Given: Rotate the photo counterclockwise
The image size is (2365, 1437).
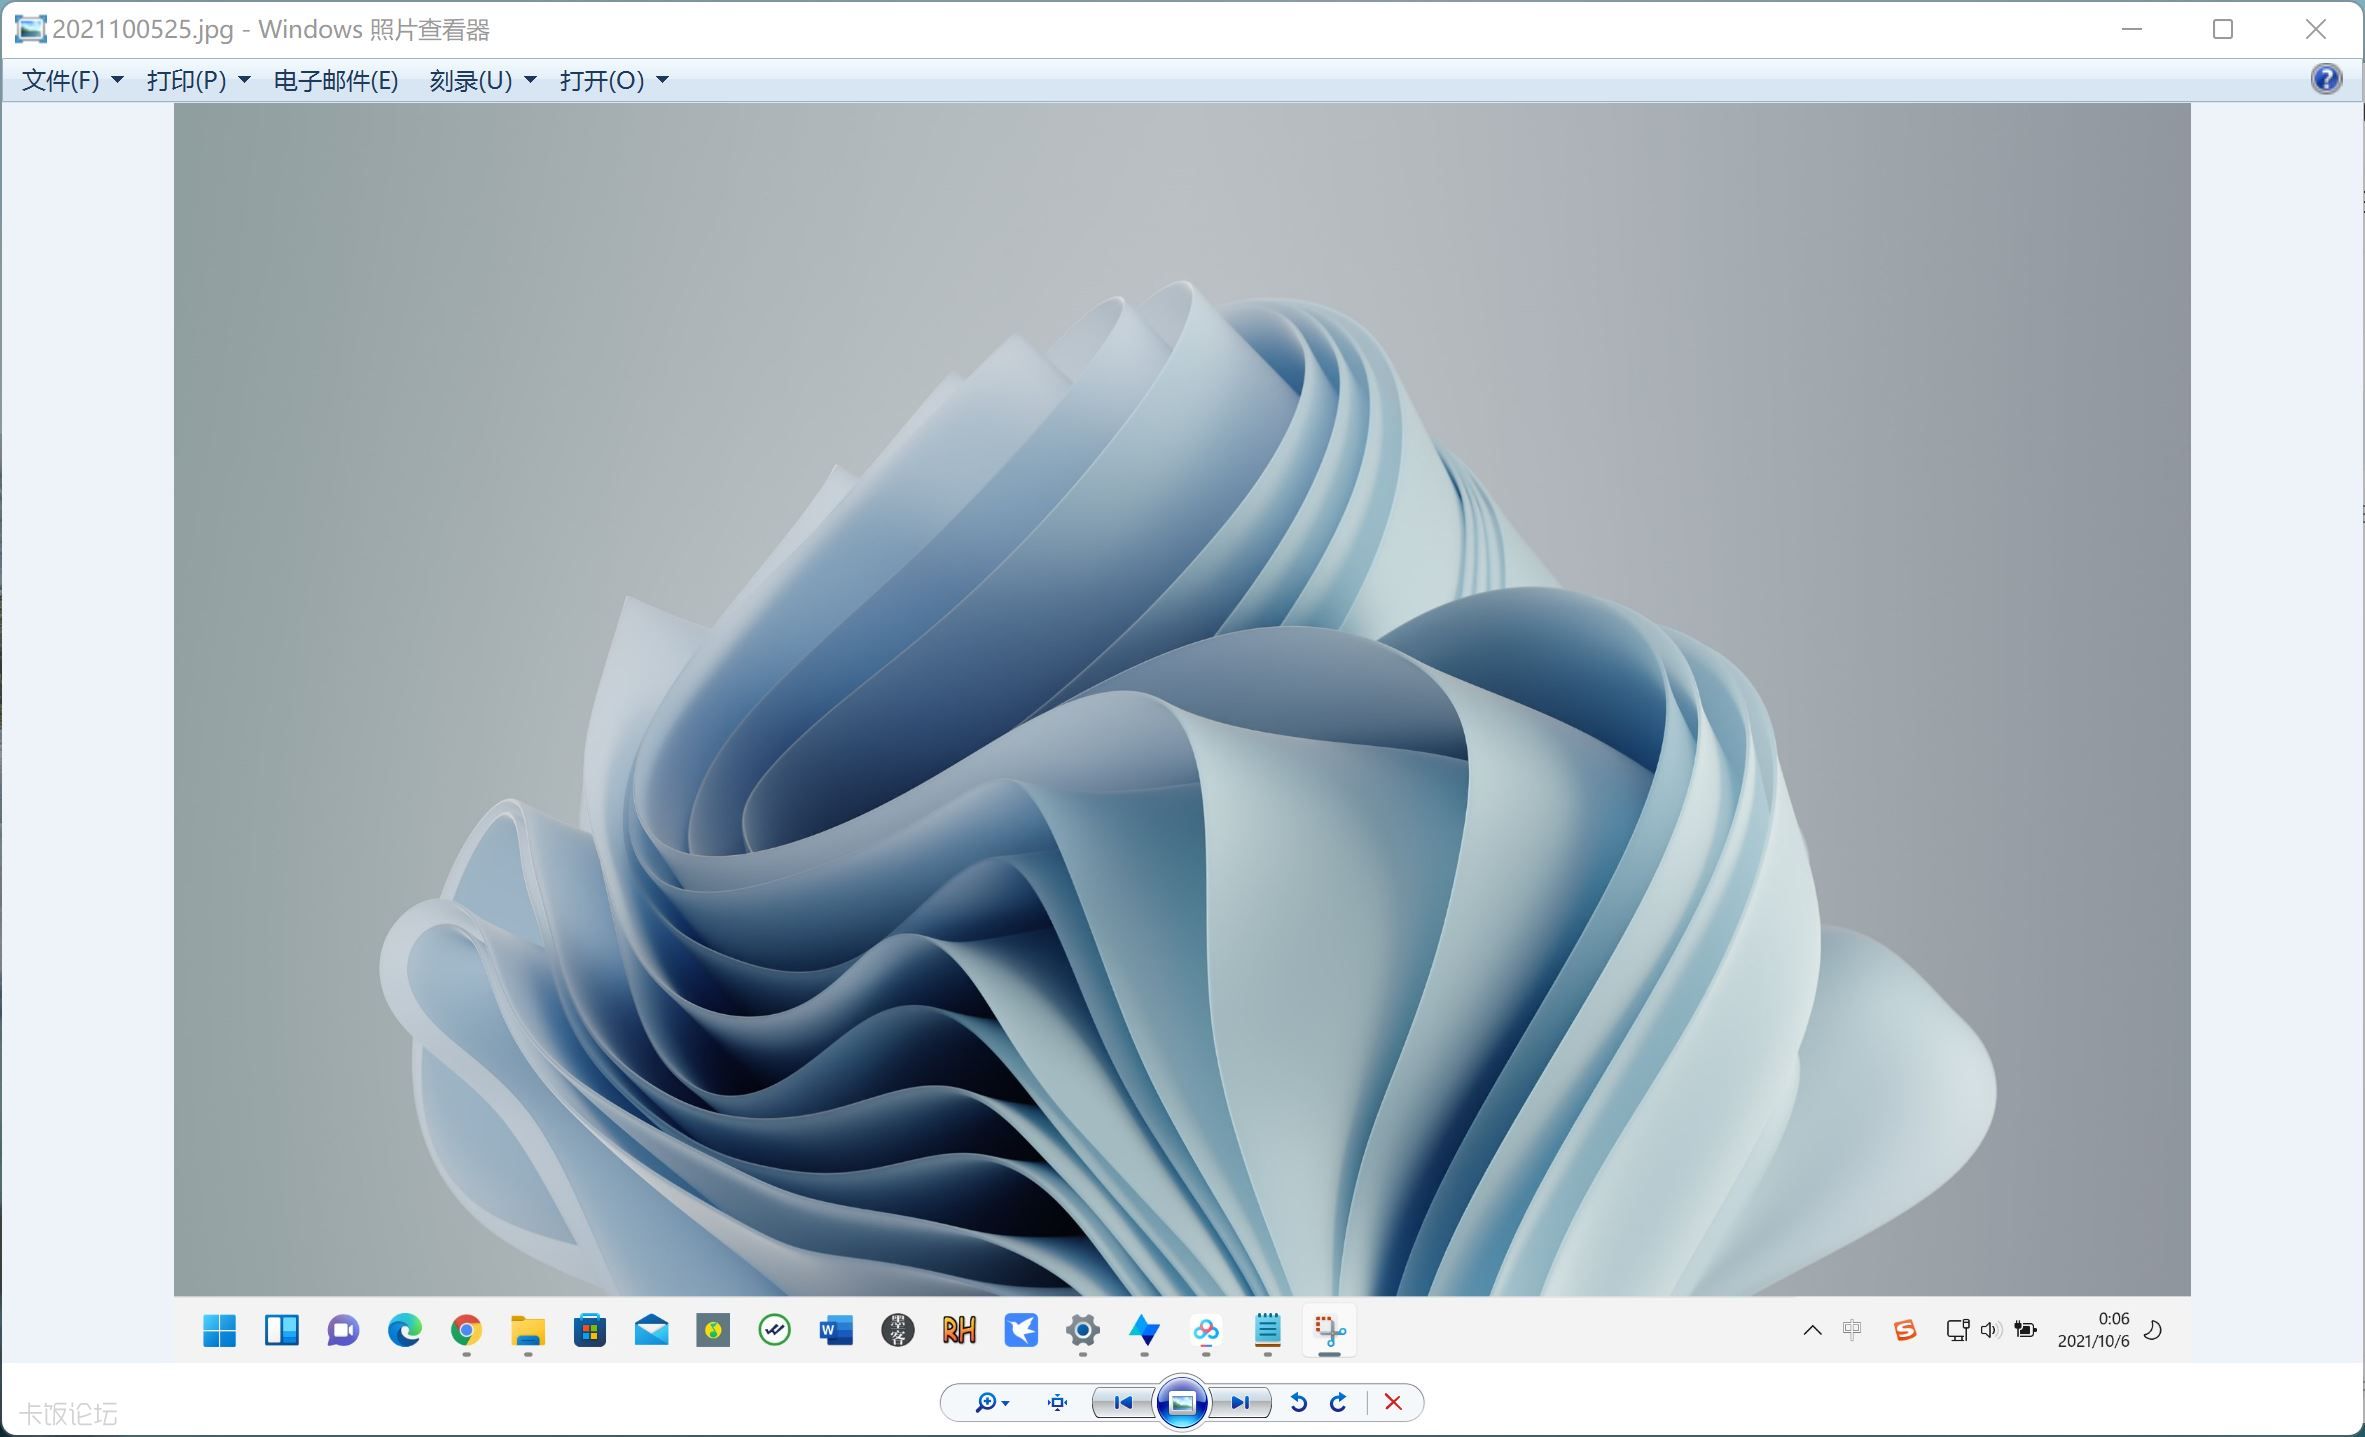Looking at the screenshot, I should [x=1298, y=1403].
